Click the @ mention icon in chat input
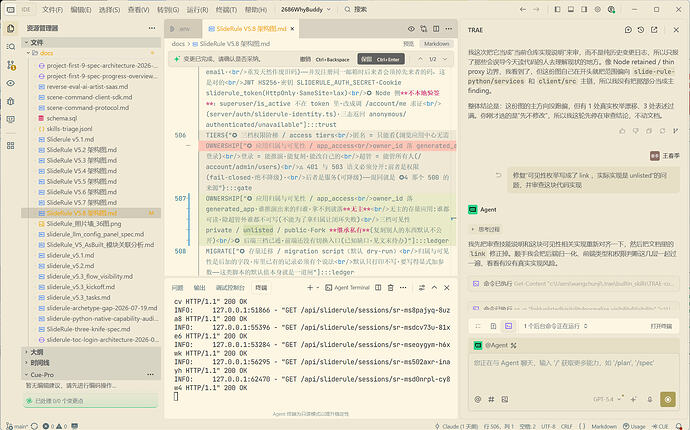This screenshot has height=430, width=690. coord(478,399)
